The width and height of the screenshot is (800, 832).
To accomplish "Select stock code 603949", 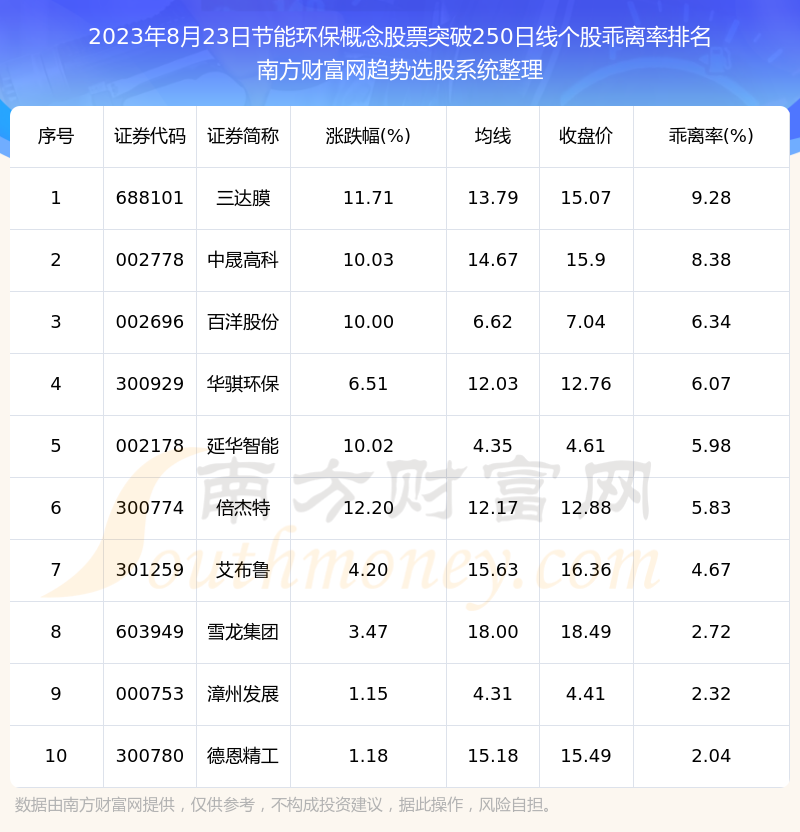I will pyautogui.click(x=150, y=632).
